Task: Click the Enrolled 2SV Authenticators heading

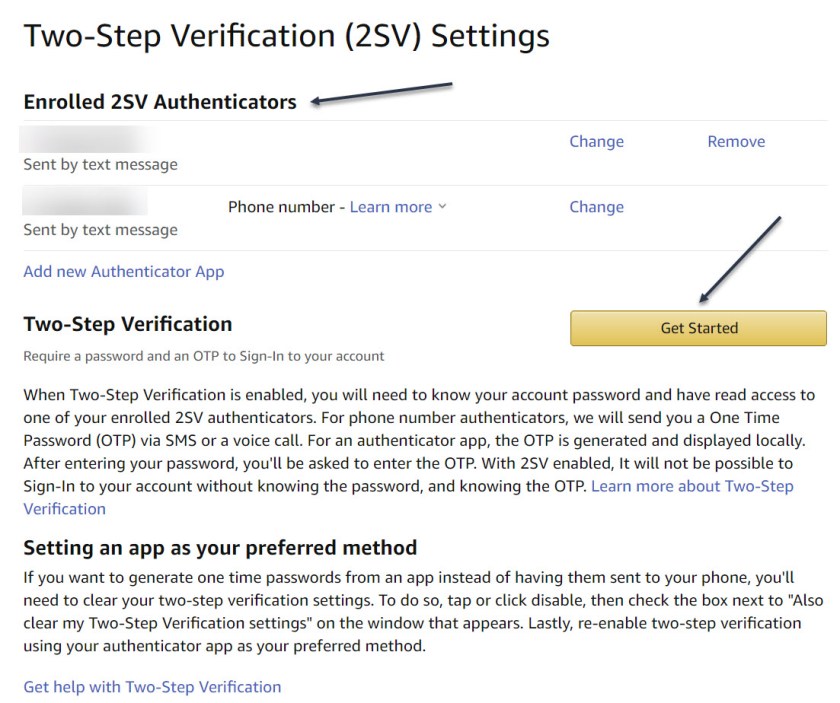Action: [x=160, y=102]
